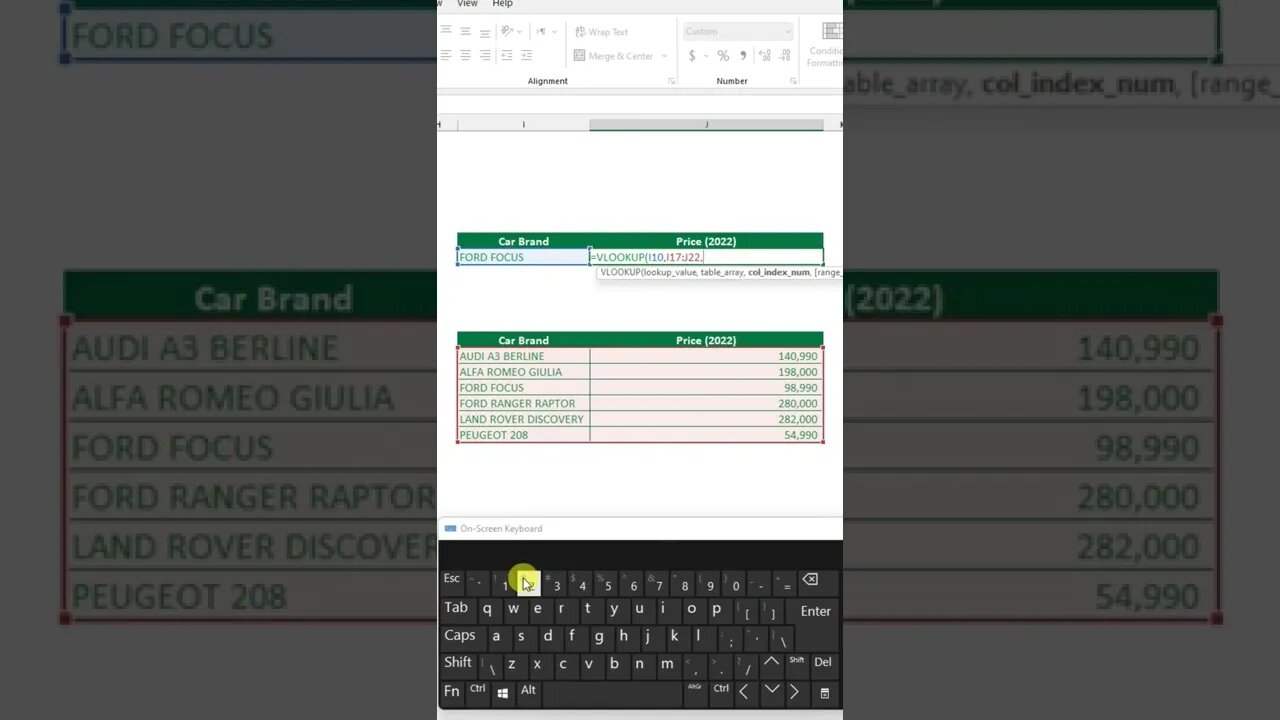Expand the accounting format dropdown arrow
Screen dimensions: 1280x720
pyautogui.click(x=706, y=56)
